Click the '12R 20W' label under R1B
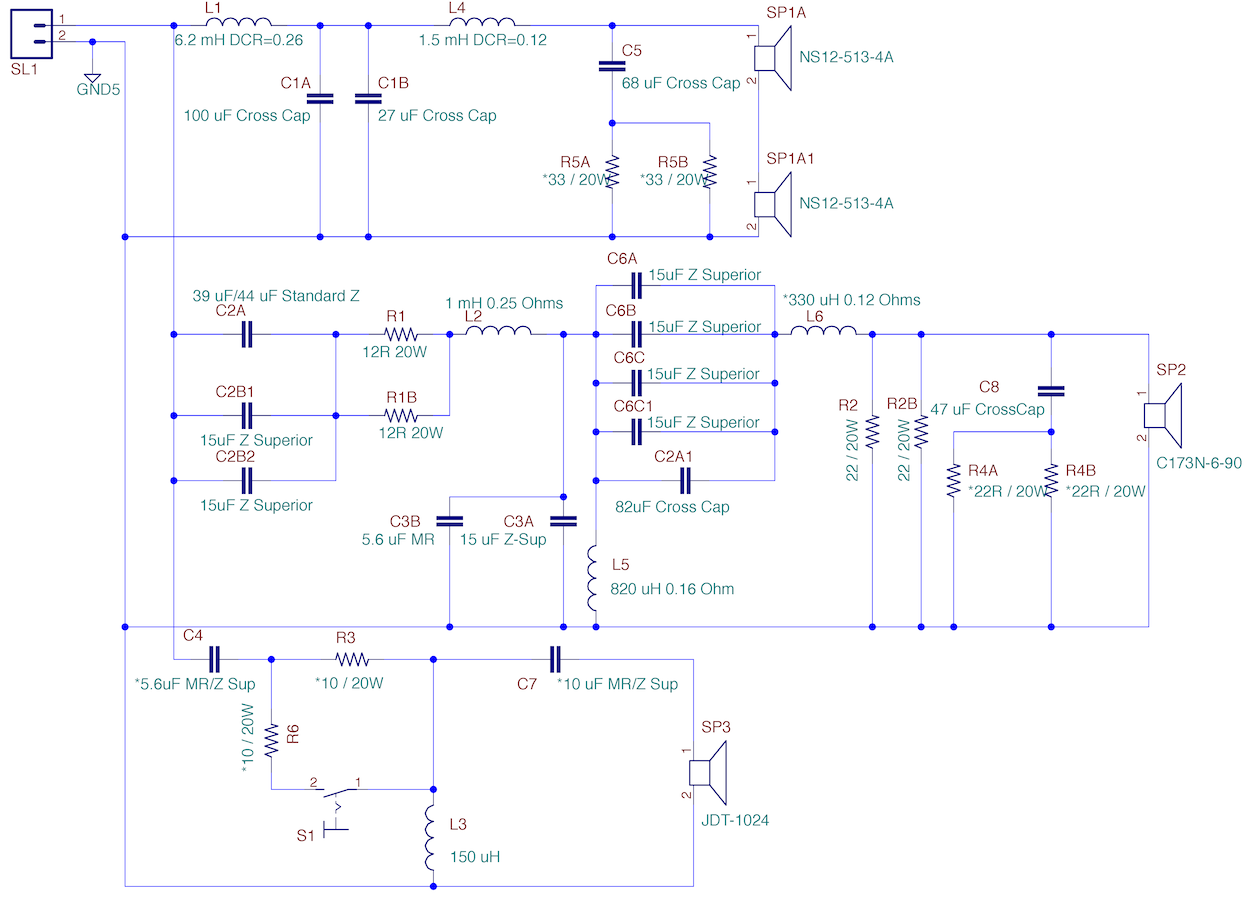Screen dimensions: 1250x899 412,433
